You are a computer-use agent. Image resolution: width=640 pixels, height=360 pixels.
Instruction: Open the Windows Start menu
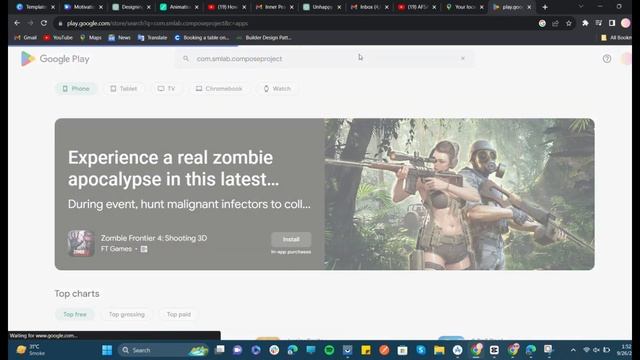(x=107, y=350)
